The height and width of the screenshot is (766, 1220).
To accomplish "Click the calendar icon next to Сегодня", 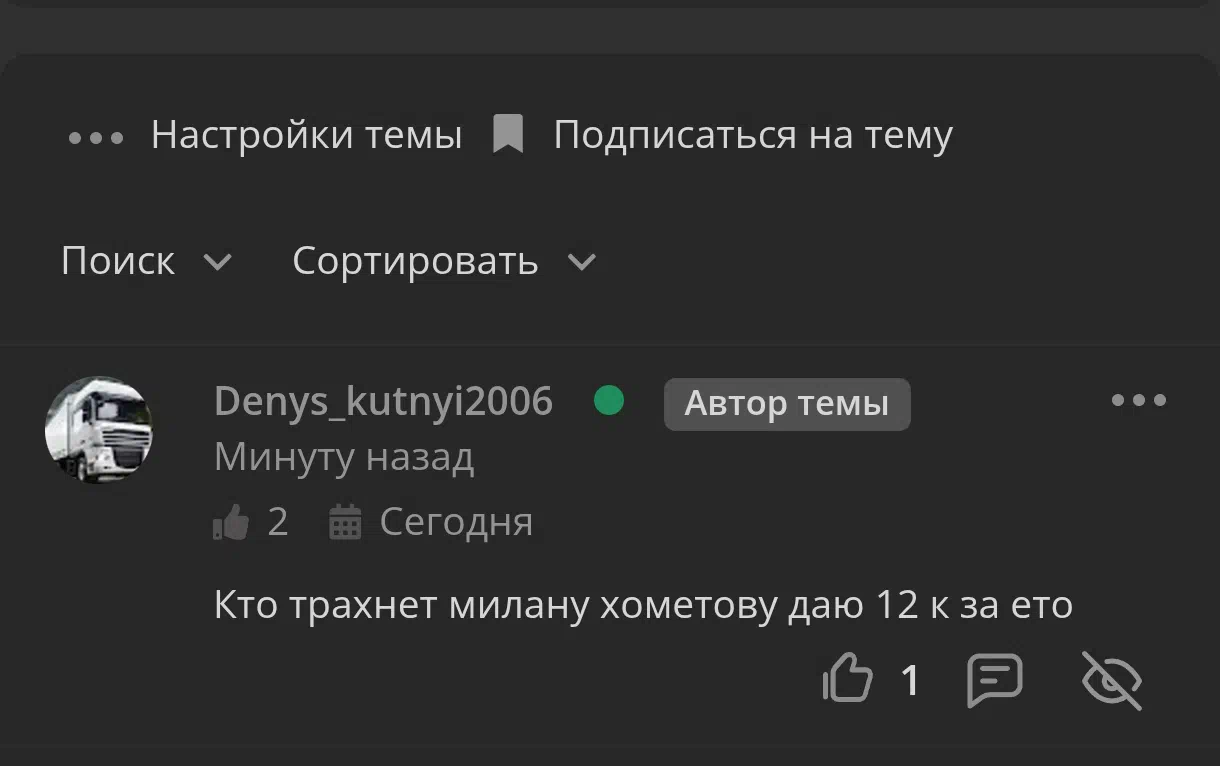I will tap(345, 522).
